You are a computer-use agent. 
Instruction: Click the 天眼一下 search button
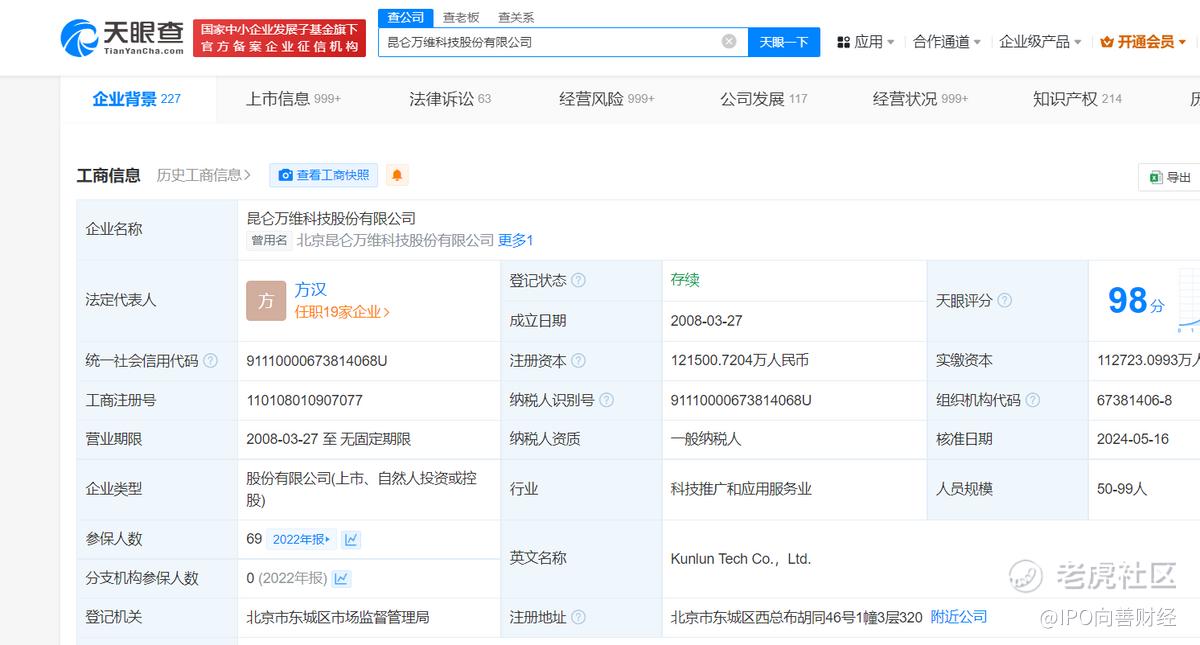(x=784, y=41)
